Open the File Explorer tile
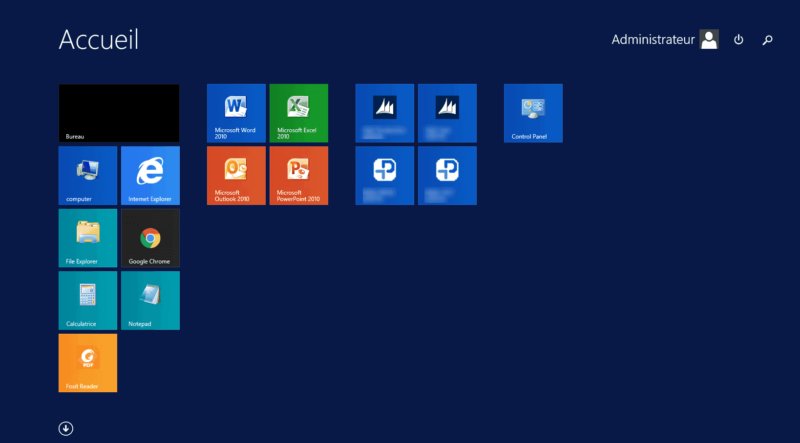800x443 pixels. 88,238
